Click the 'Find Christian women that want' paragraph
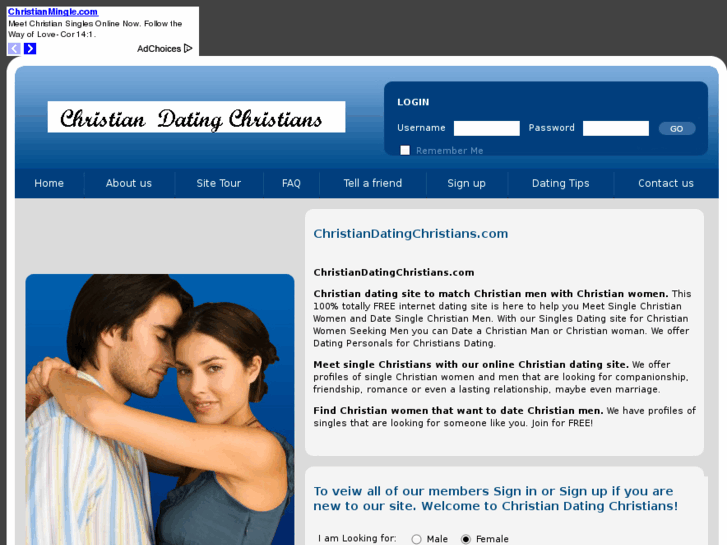 click(x=504, y=417)
